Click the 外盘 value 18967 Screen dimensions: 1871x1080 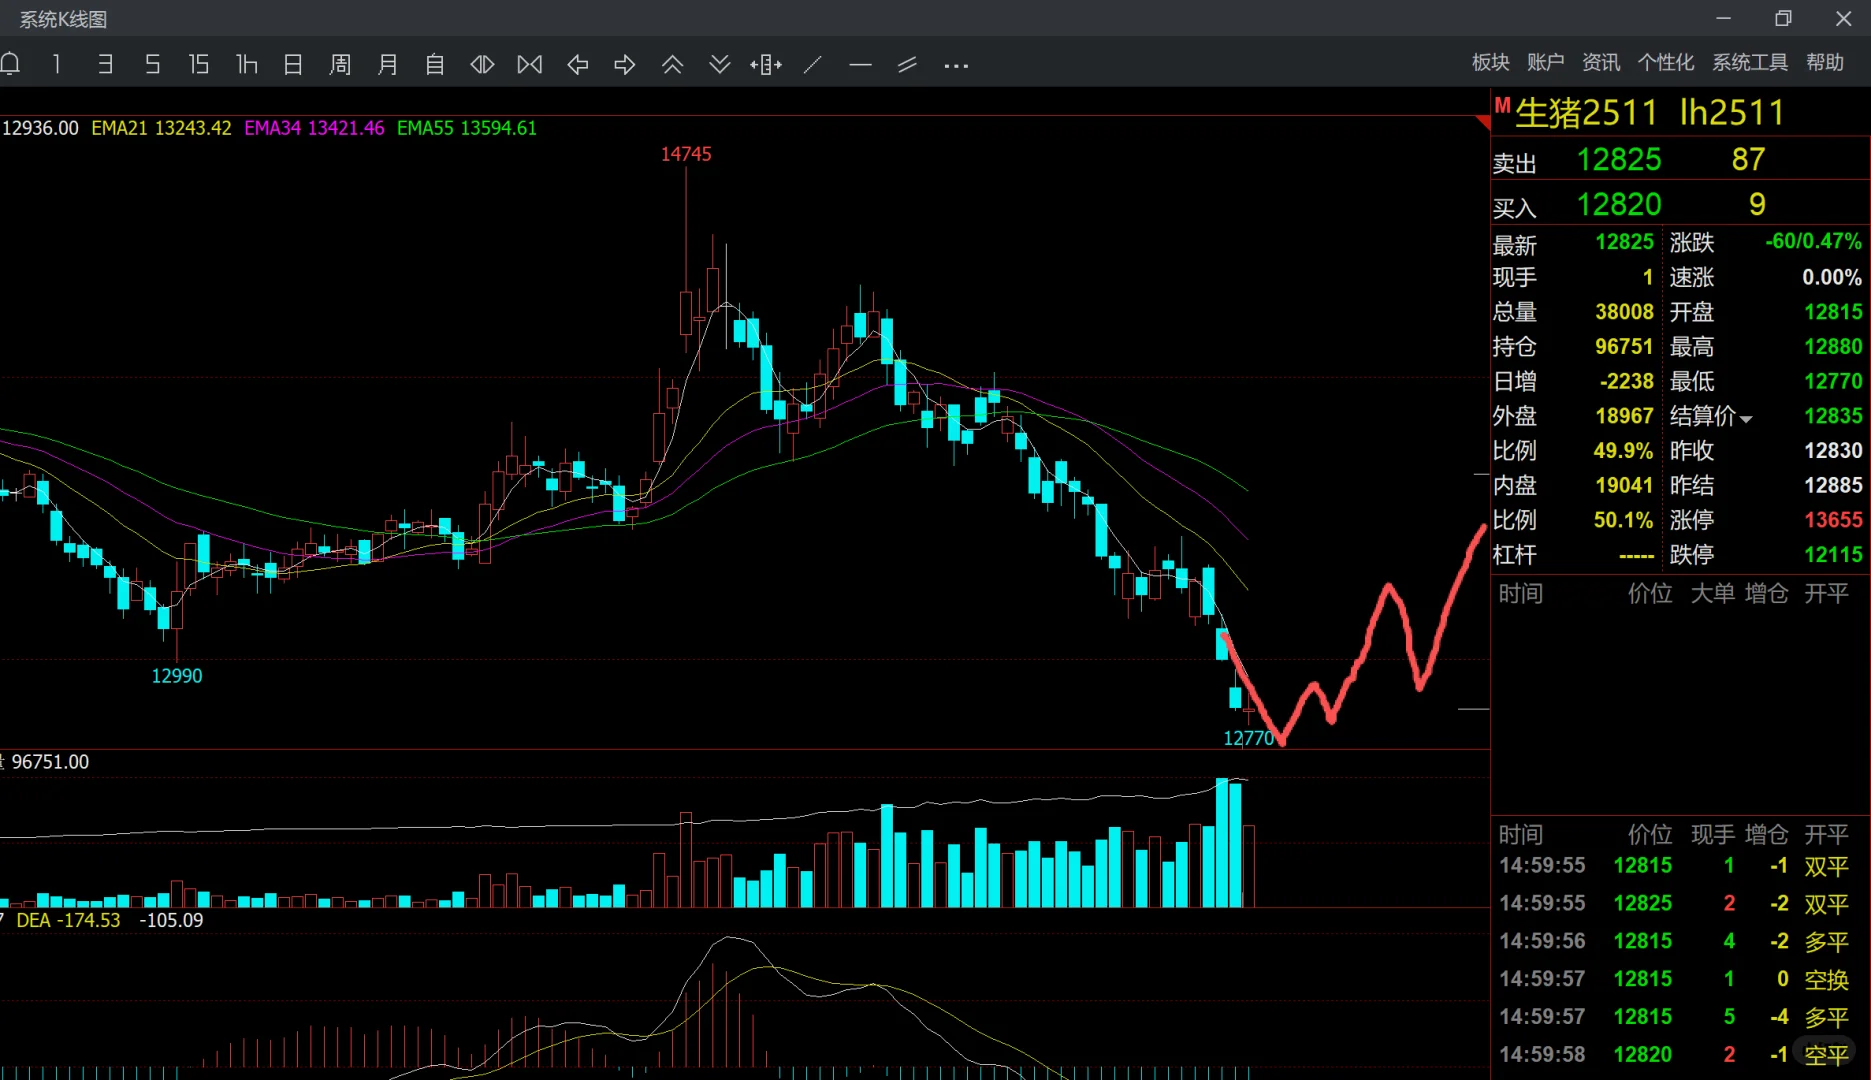click(1624, 416)
